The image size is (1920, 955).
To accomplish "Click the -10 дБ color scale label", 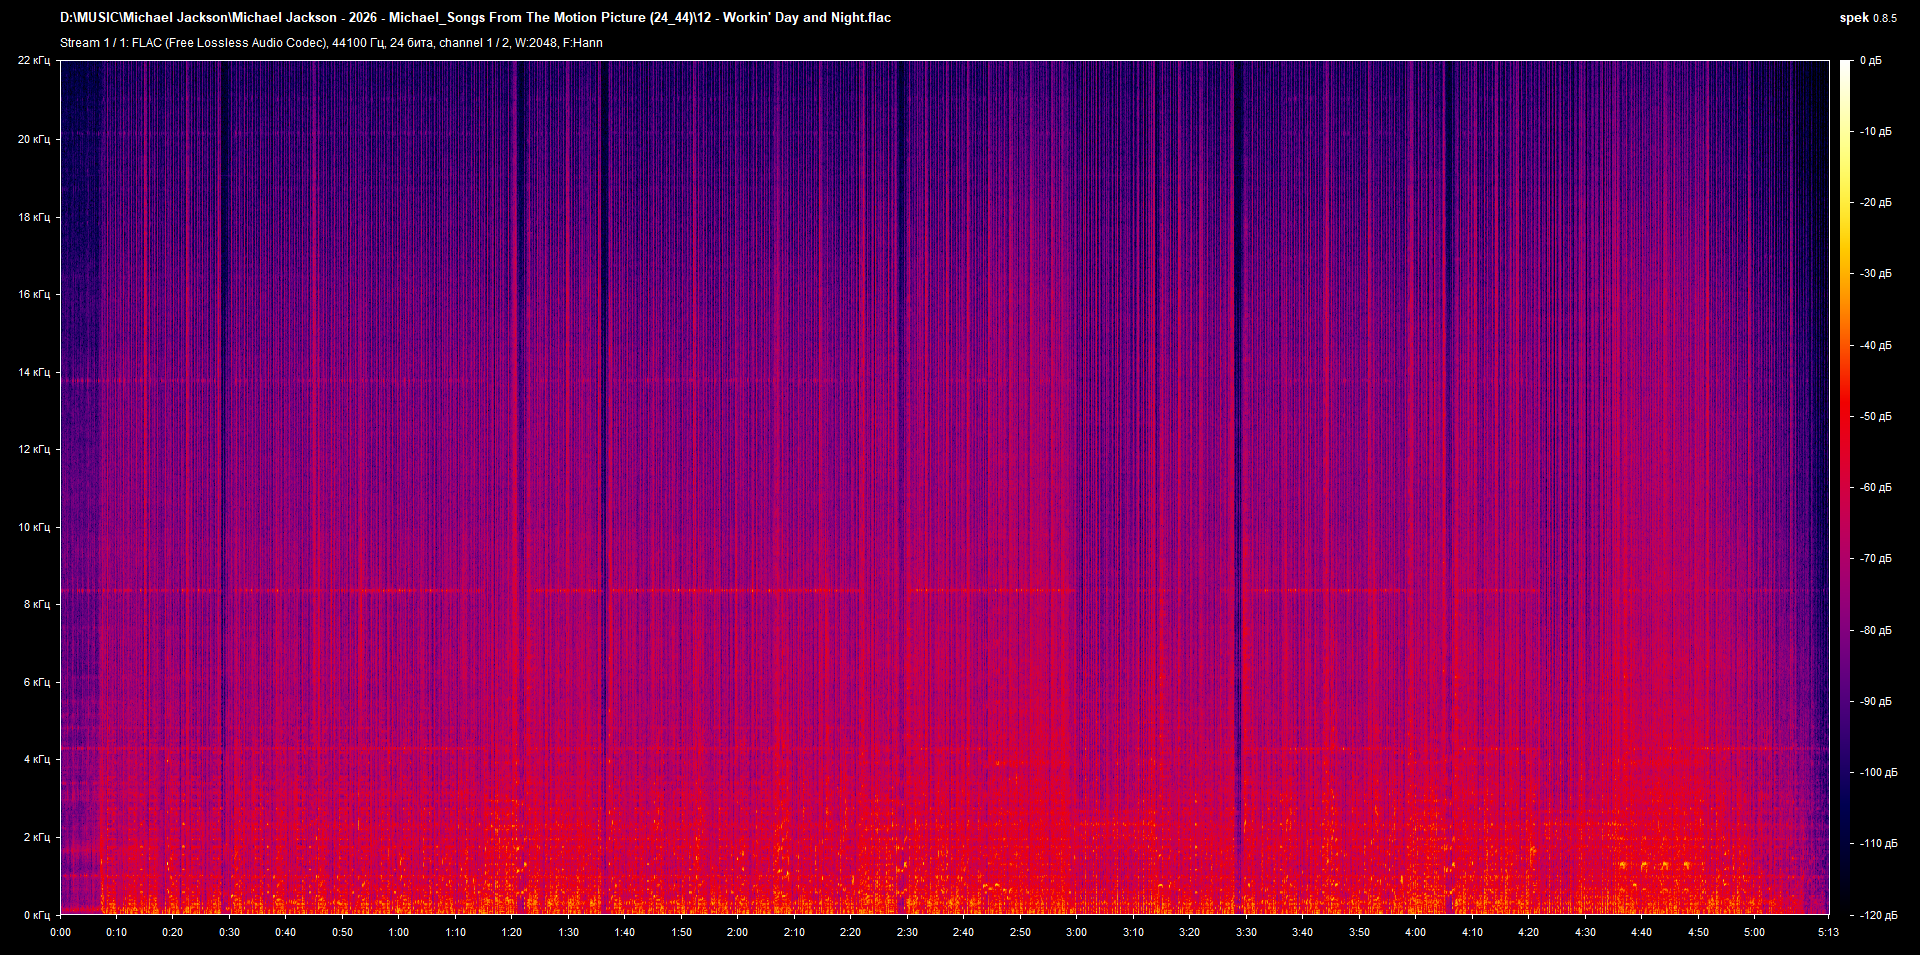I will coord(1875,131).
